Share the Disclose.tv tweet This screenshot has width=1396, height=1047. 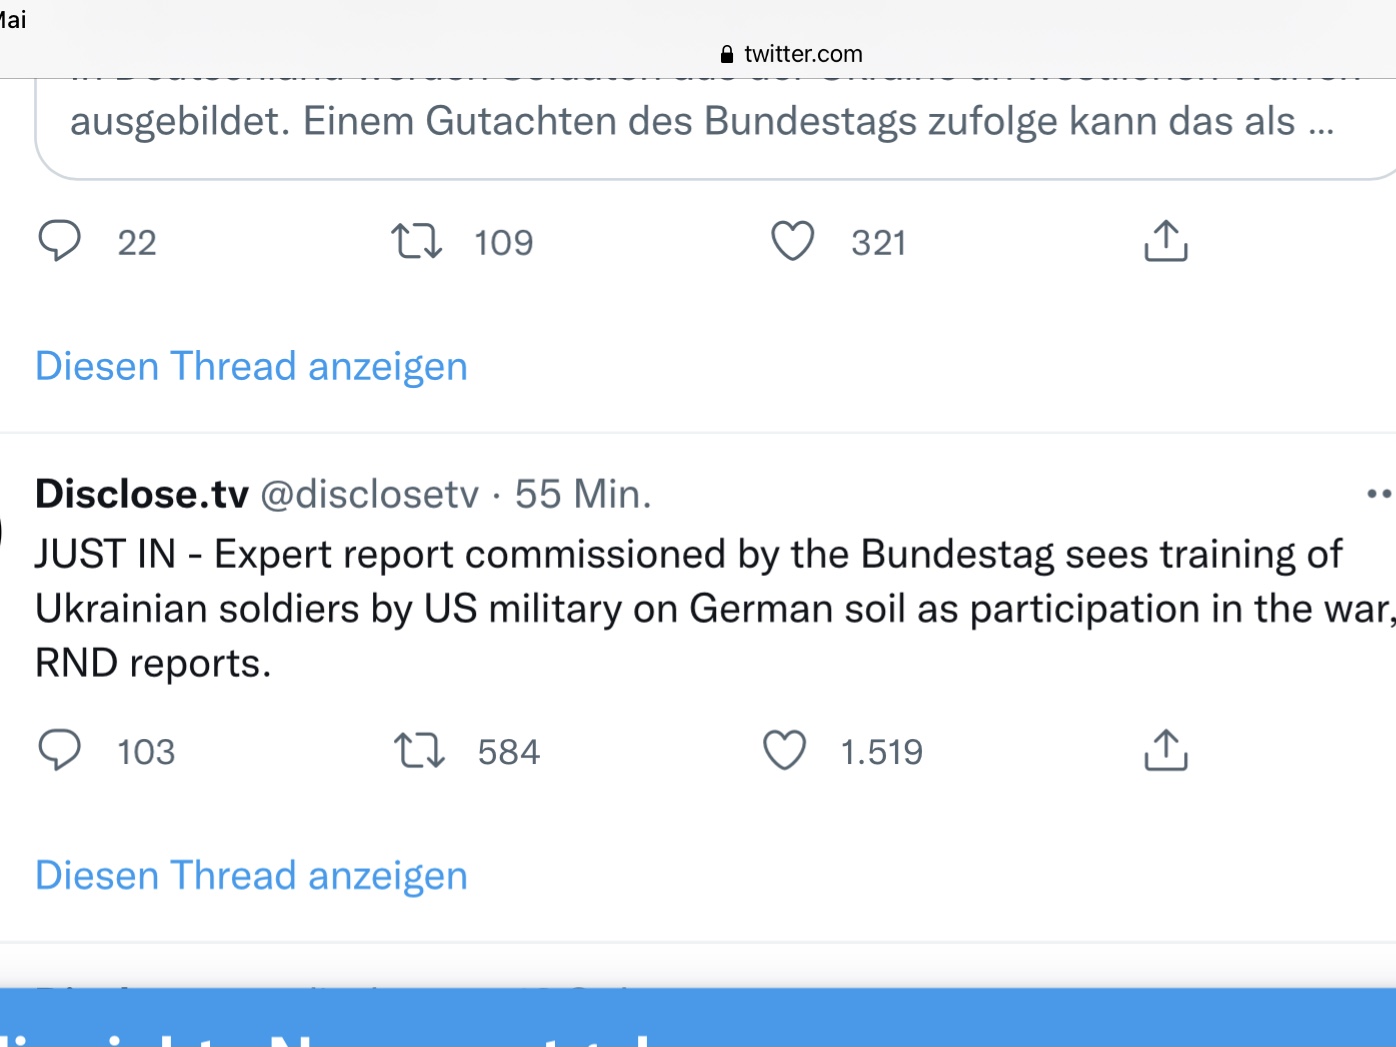[1165, 750]
